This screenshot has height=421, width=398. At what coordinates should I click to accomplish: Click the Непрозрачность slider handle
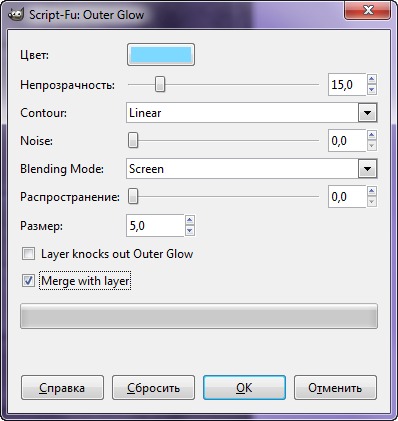click(x=160, y=84)
